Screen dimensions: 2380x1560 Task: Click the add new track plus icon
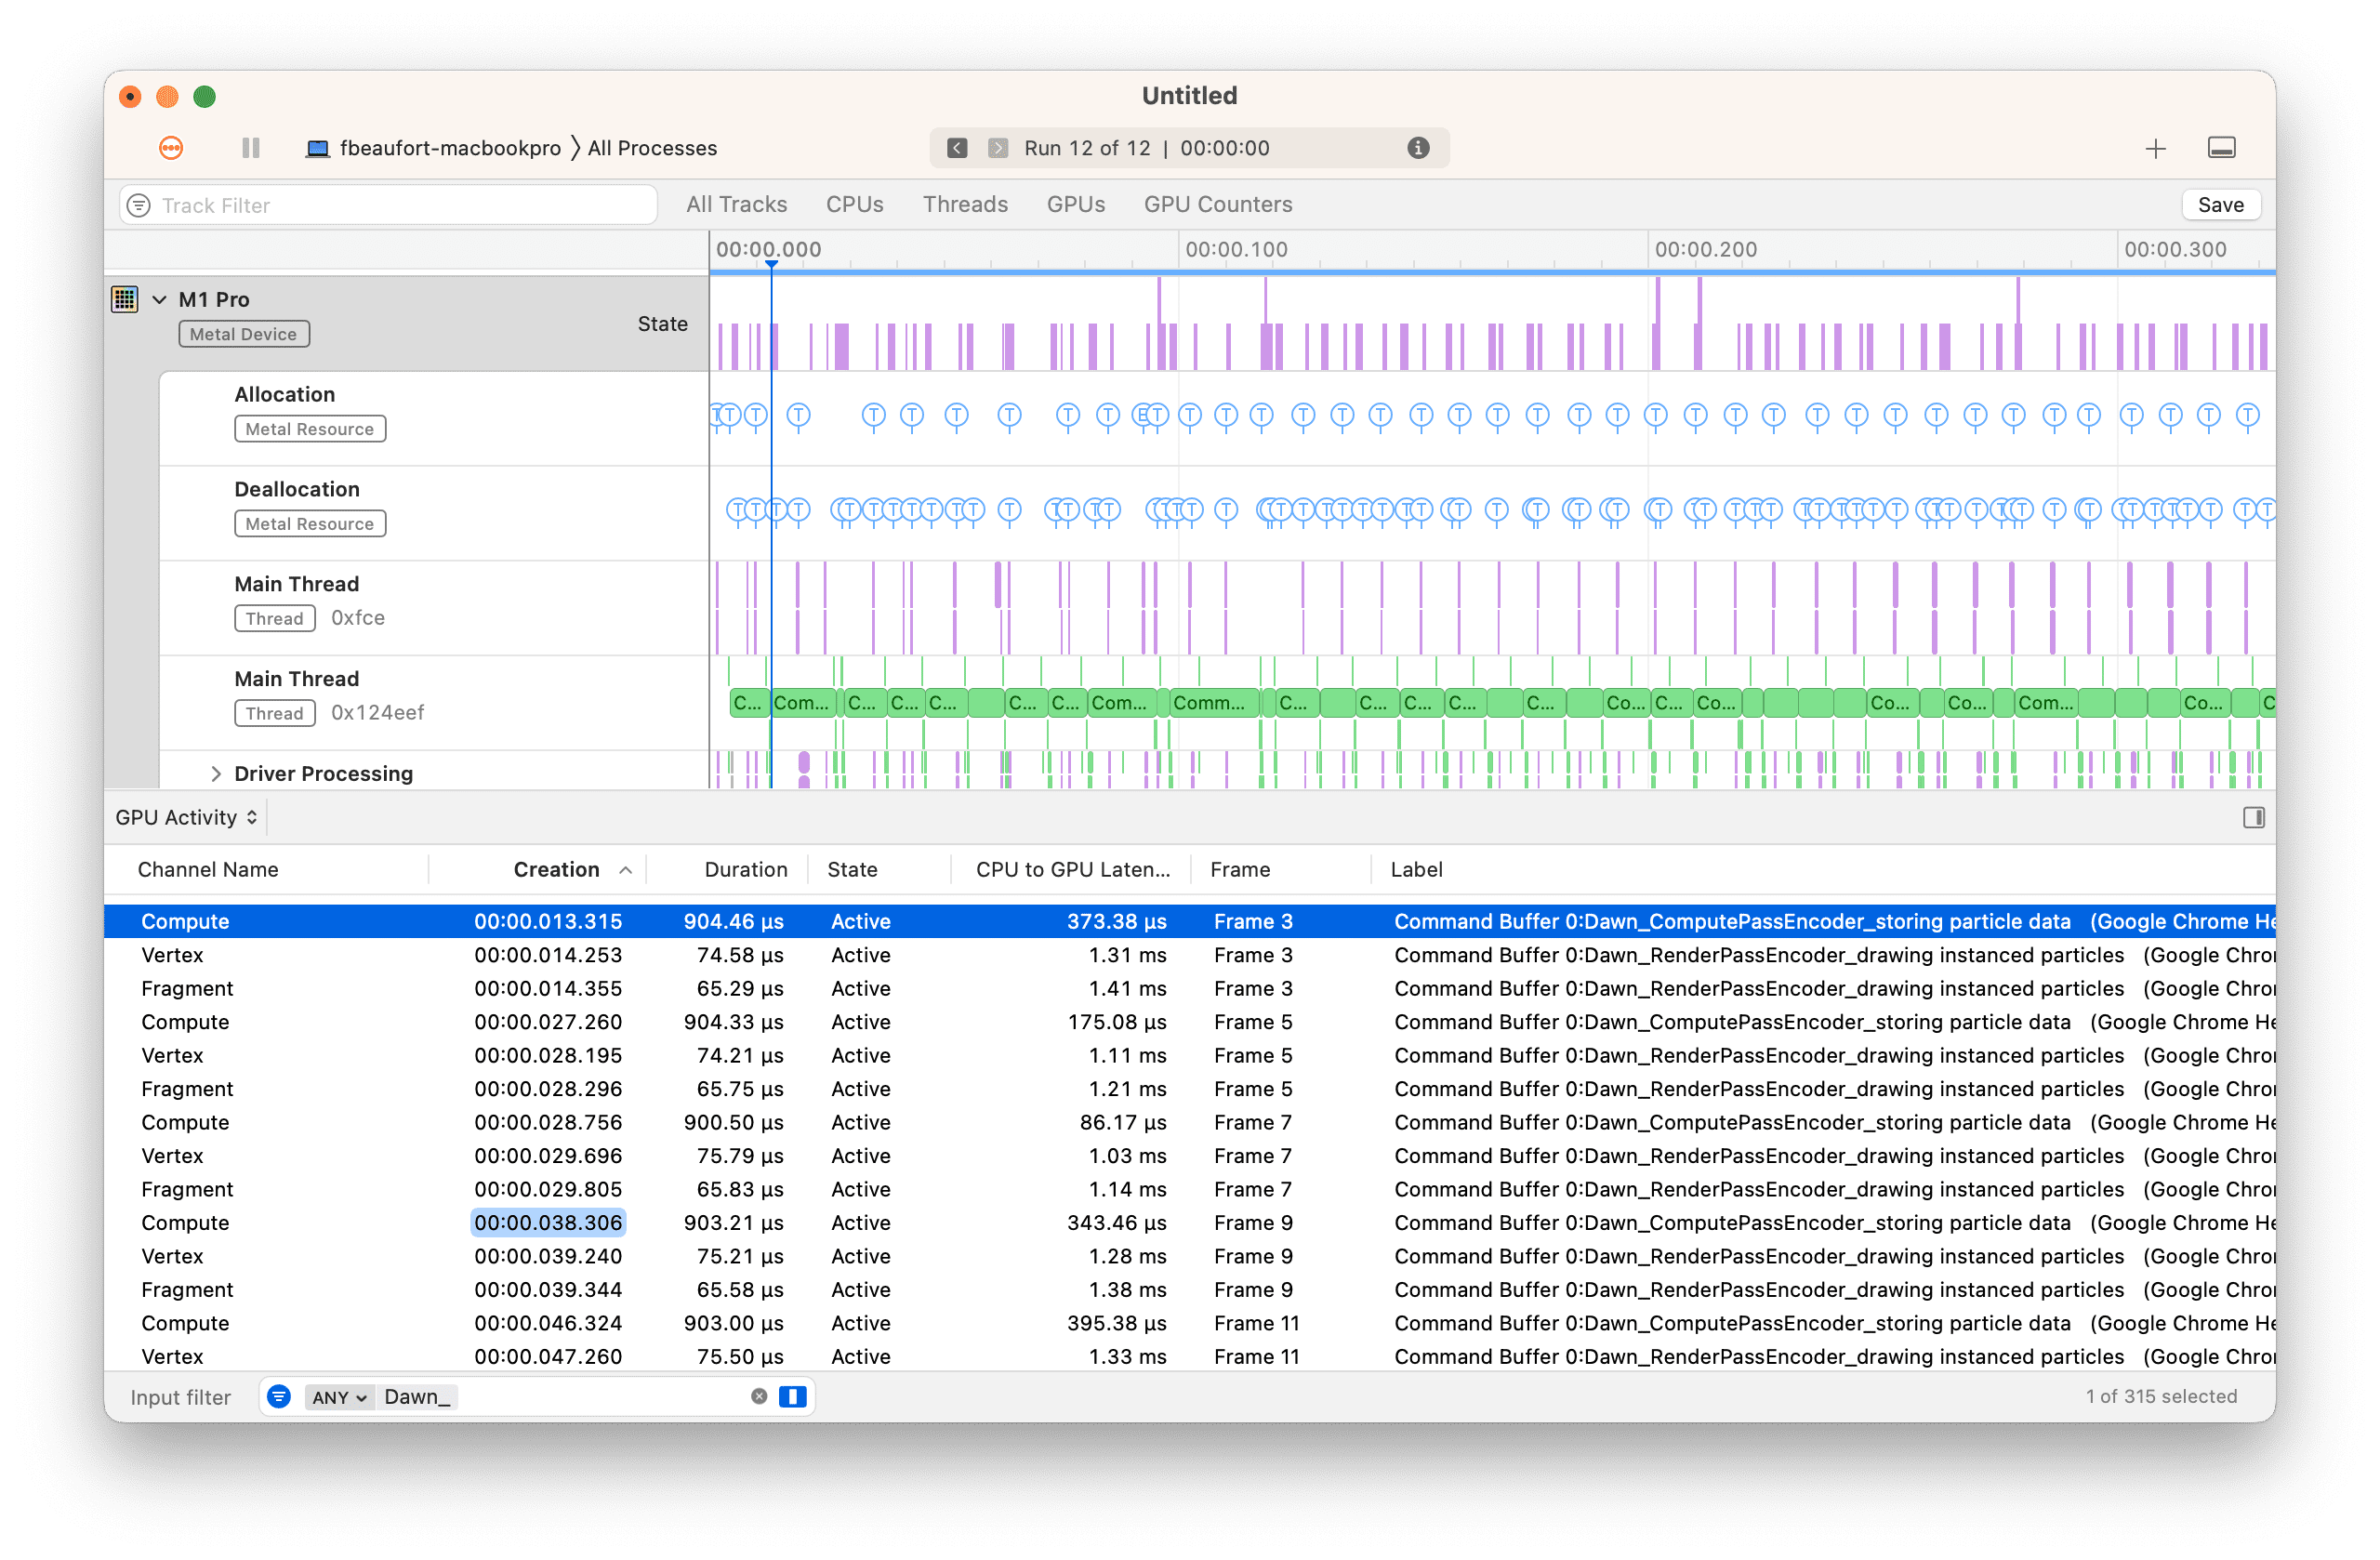coord(2155,148)
